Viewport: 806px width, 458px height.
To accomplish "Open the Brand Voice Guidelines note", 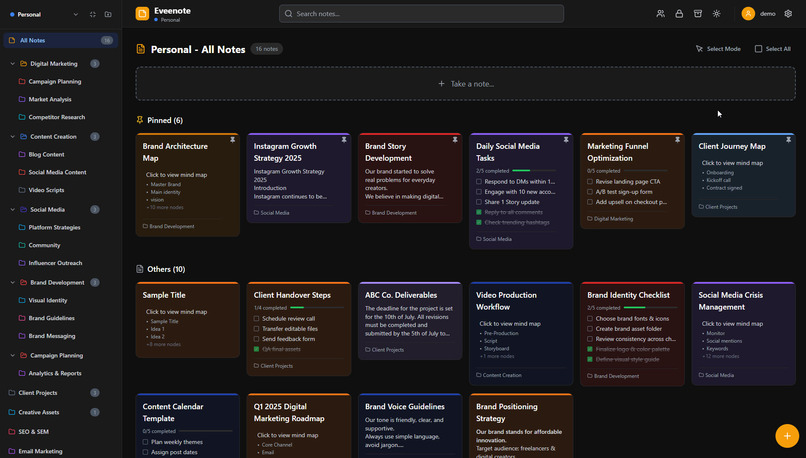I will tap(410, 426).
